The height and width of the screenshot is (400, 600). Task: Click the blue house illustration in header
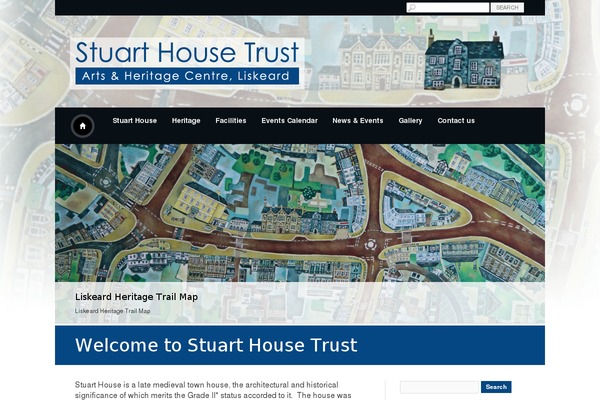[x=464, y=61]
